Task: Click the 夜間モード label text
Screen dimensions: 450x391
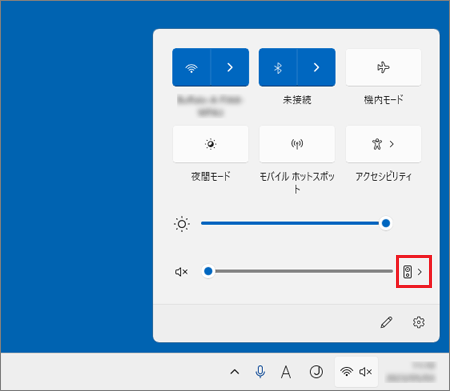Action: coord(211,176)
